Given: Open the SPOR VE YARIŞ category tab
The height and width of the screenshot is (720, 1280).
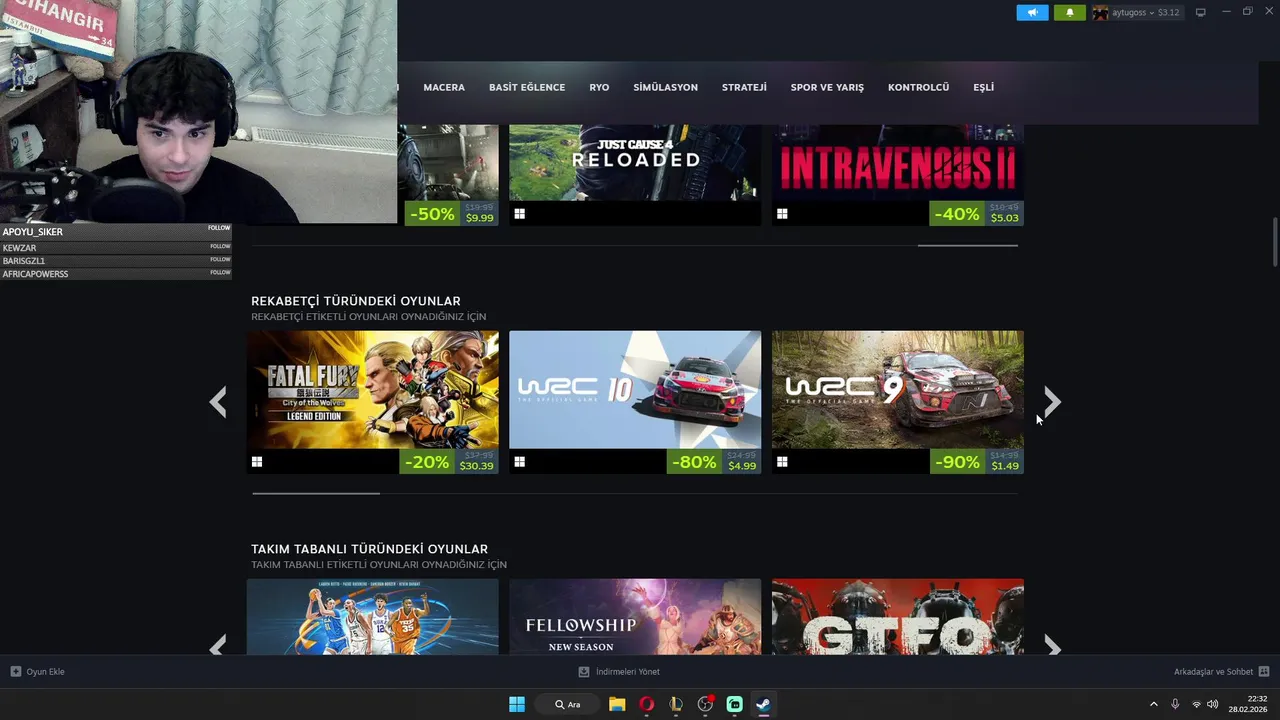Looking at the screenshot, I should tap(827, 87).
